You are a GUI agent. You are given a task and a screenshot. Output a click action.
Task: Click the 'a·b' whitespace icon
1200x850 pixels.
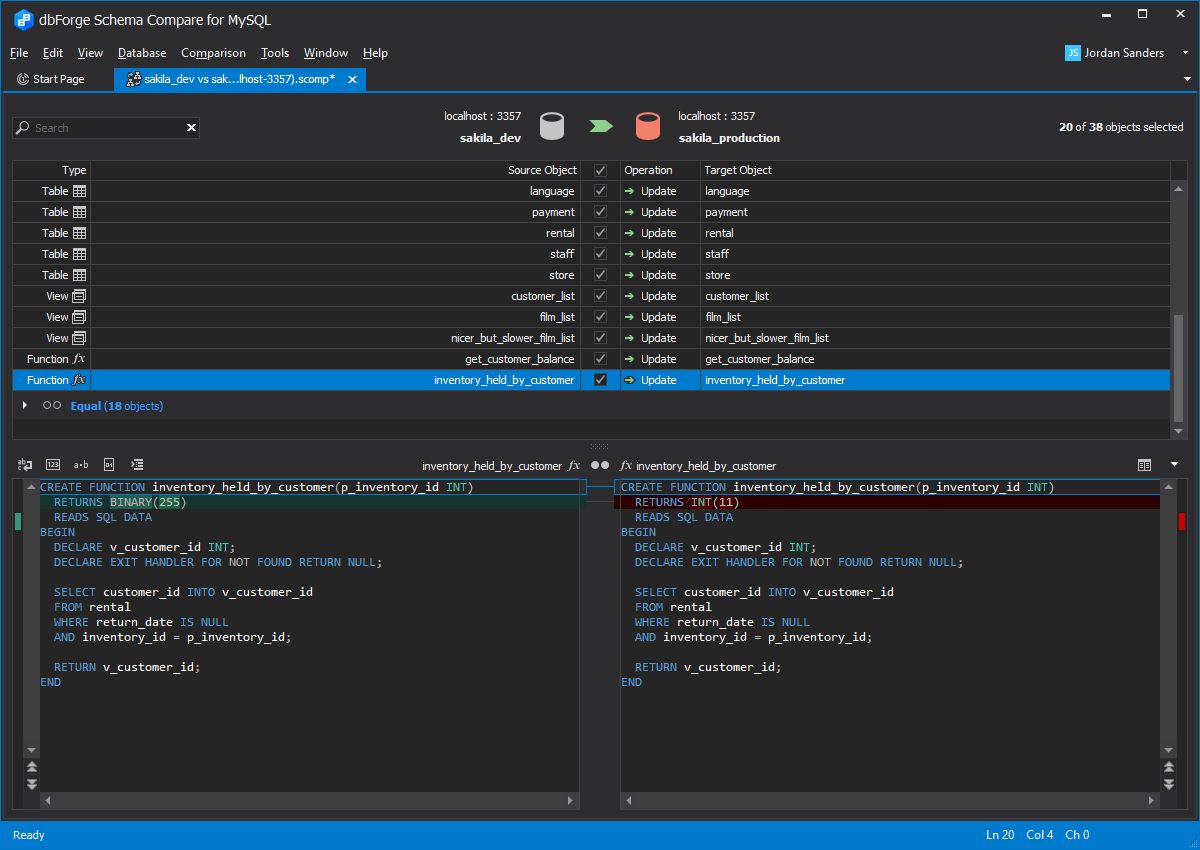[x=81, y=464]
